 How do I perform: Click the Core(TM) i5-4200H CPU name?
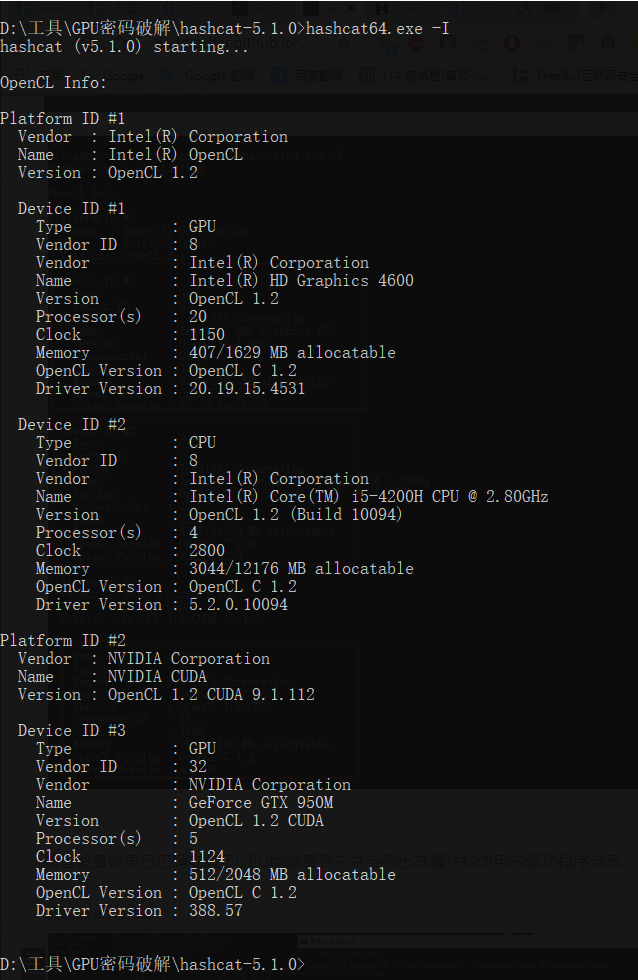[x=368, y=496]
